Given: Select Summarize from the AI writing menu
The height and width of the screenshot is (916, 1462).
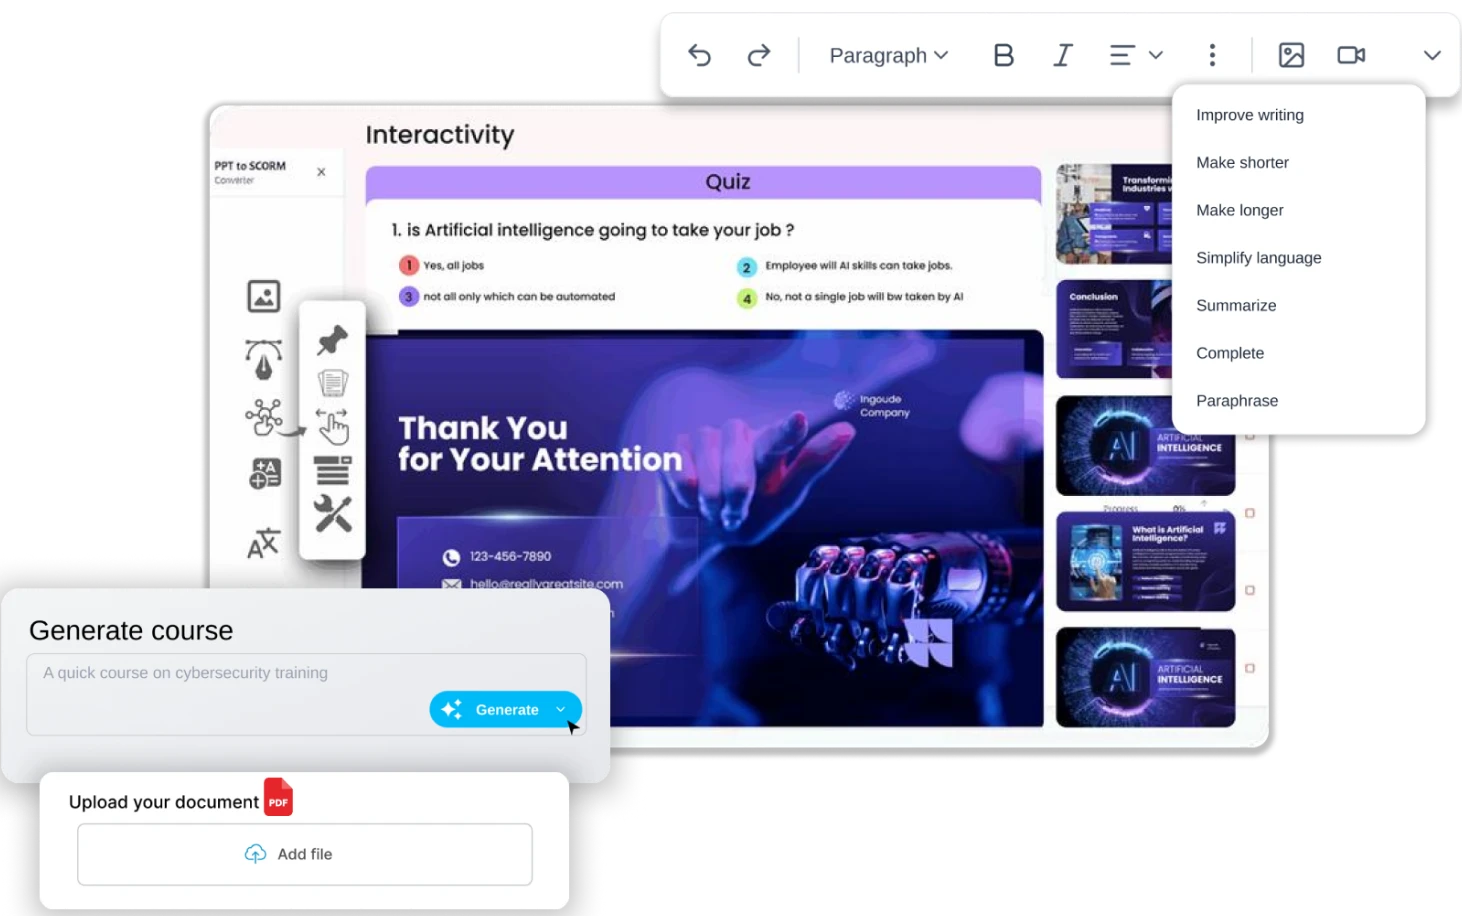Looking at the screenshot, I should coord(1236,305).
